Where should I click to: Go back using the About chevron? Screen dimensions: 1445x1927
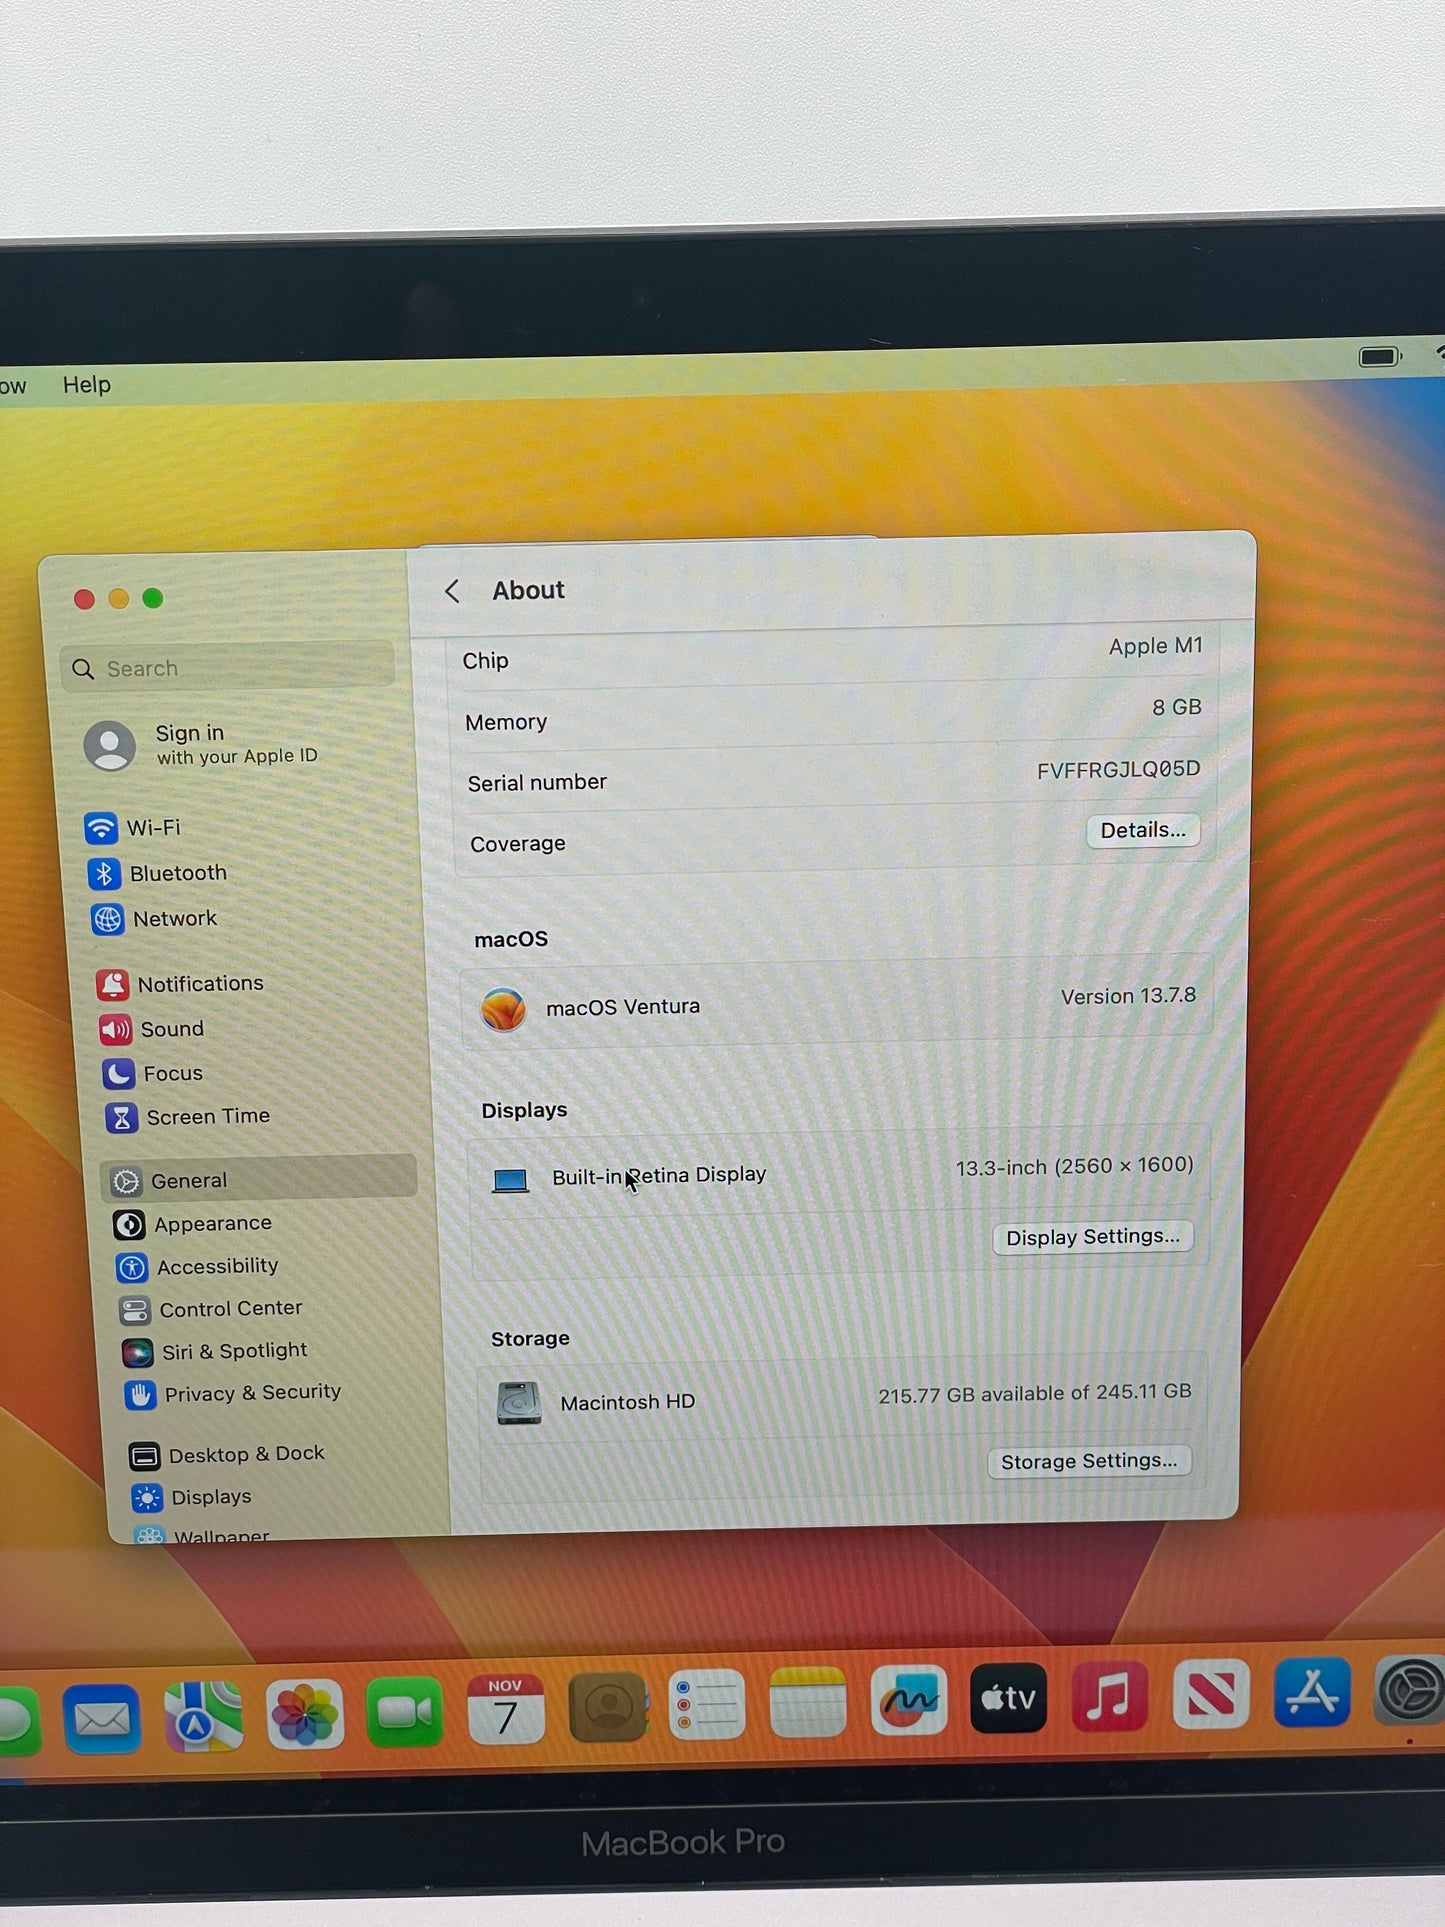click(x=452, y=591)
